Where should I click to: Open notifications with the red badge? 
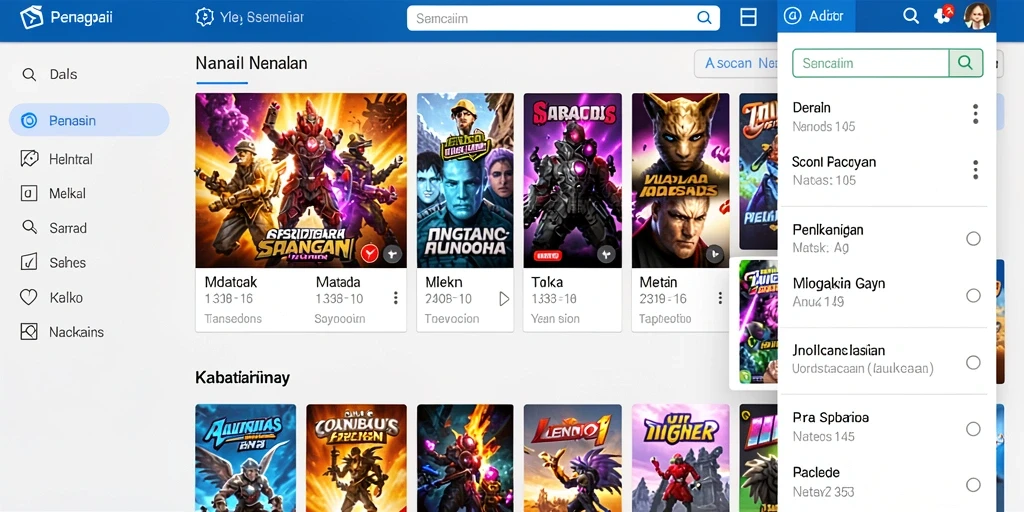pyautogui.click(x=944, y=15)
